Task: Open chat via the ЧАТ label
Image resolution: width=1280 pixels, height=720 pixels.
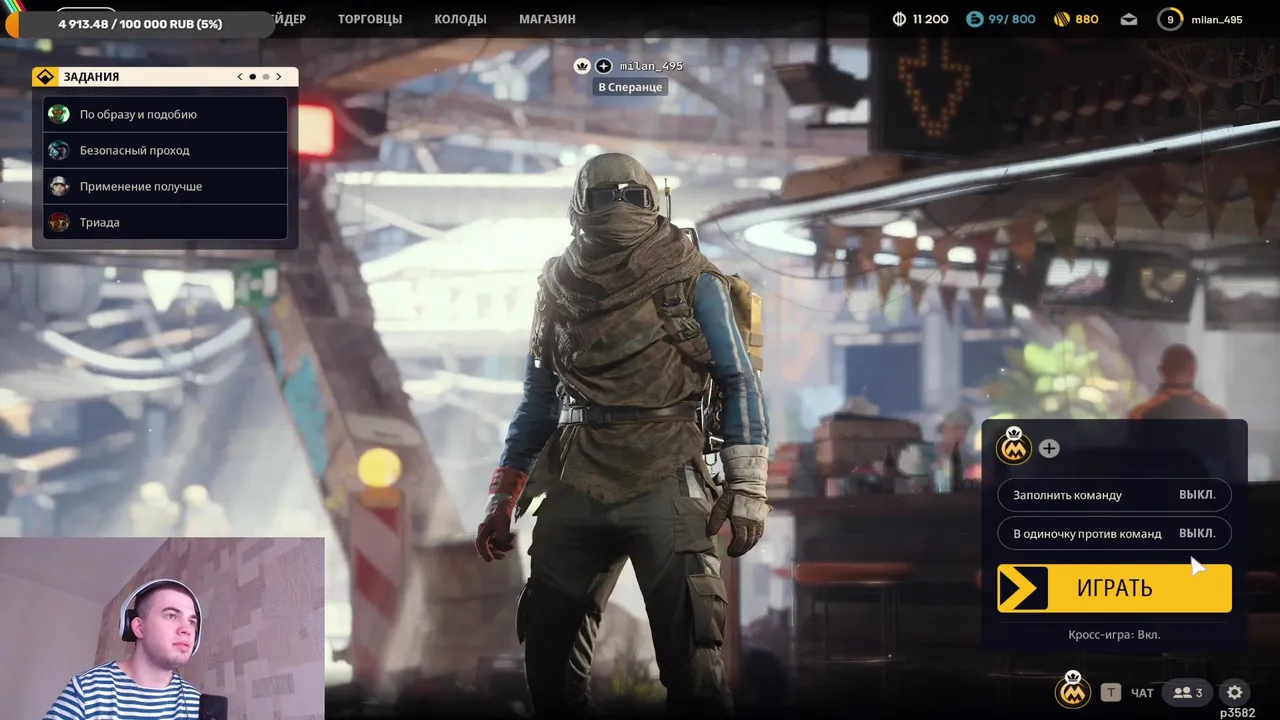Action: (x=1142, y=693)
